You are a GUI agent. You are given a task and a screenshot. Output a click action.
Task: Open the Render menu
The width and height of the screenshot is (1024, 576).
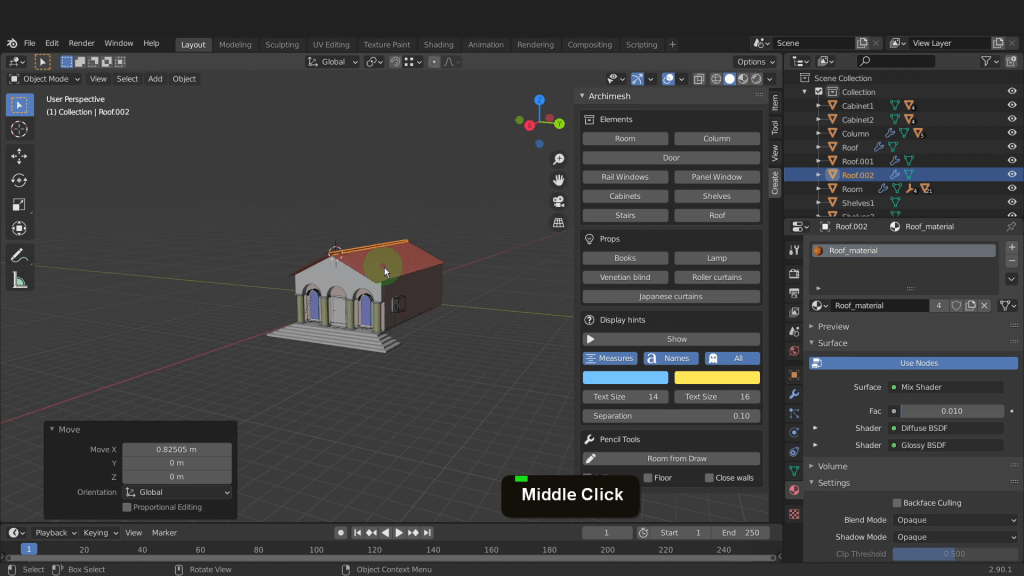[82, 44]
